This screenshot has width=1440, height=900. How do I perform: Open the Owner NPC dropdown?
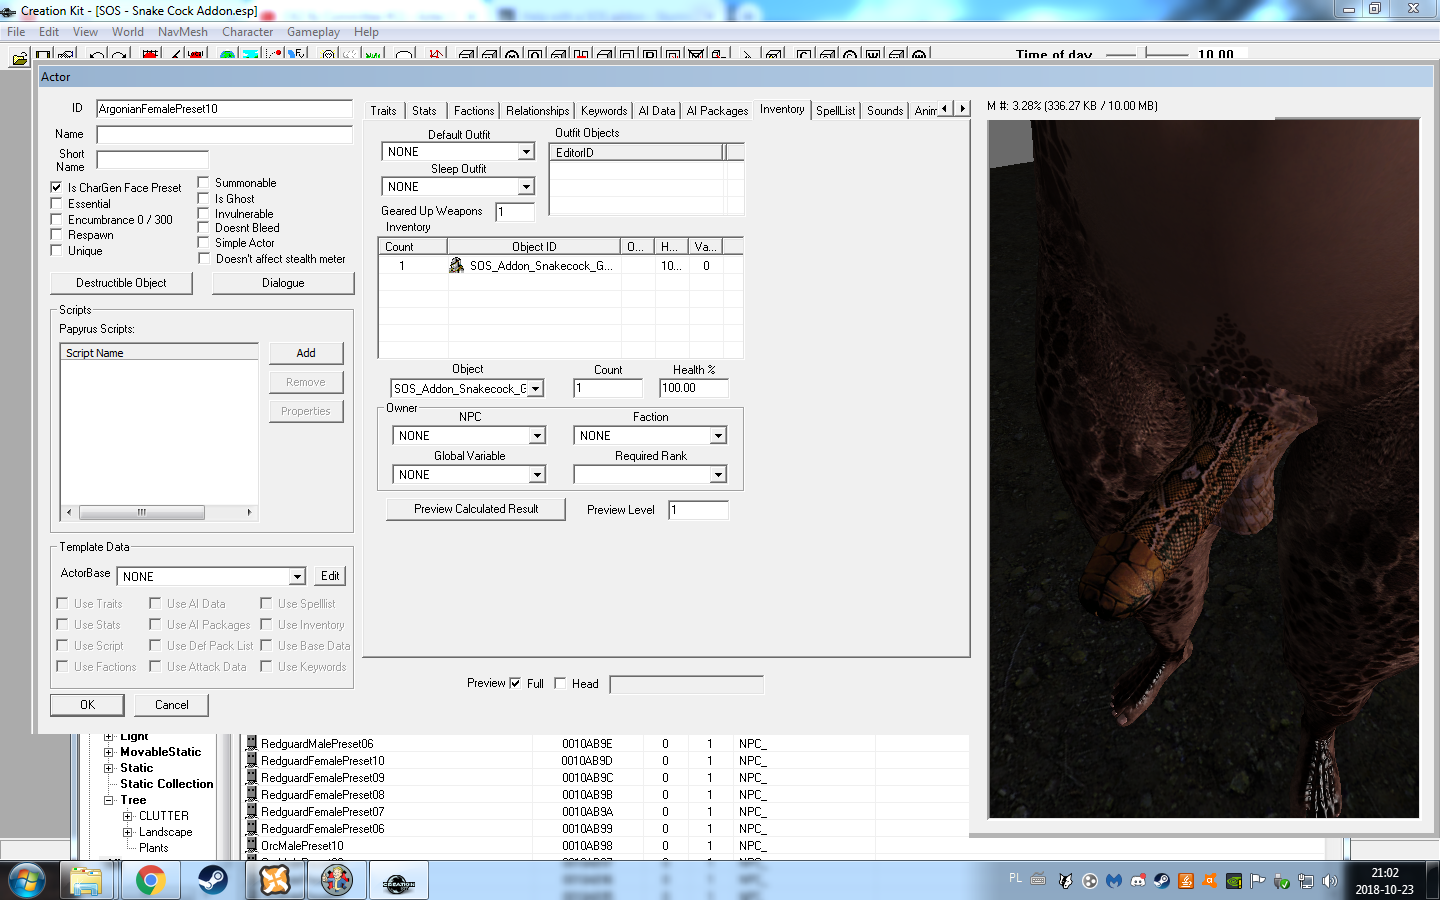[x=537, y=436]
